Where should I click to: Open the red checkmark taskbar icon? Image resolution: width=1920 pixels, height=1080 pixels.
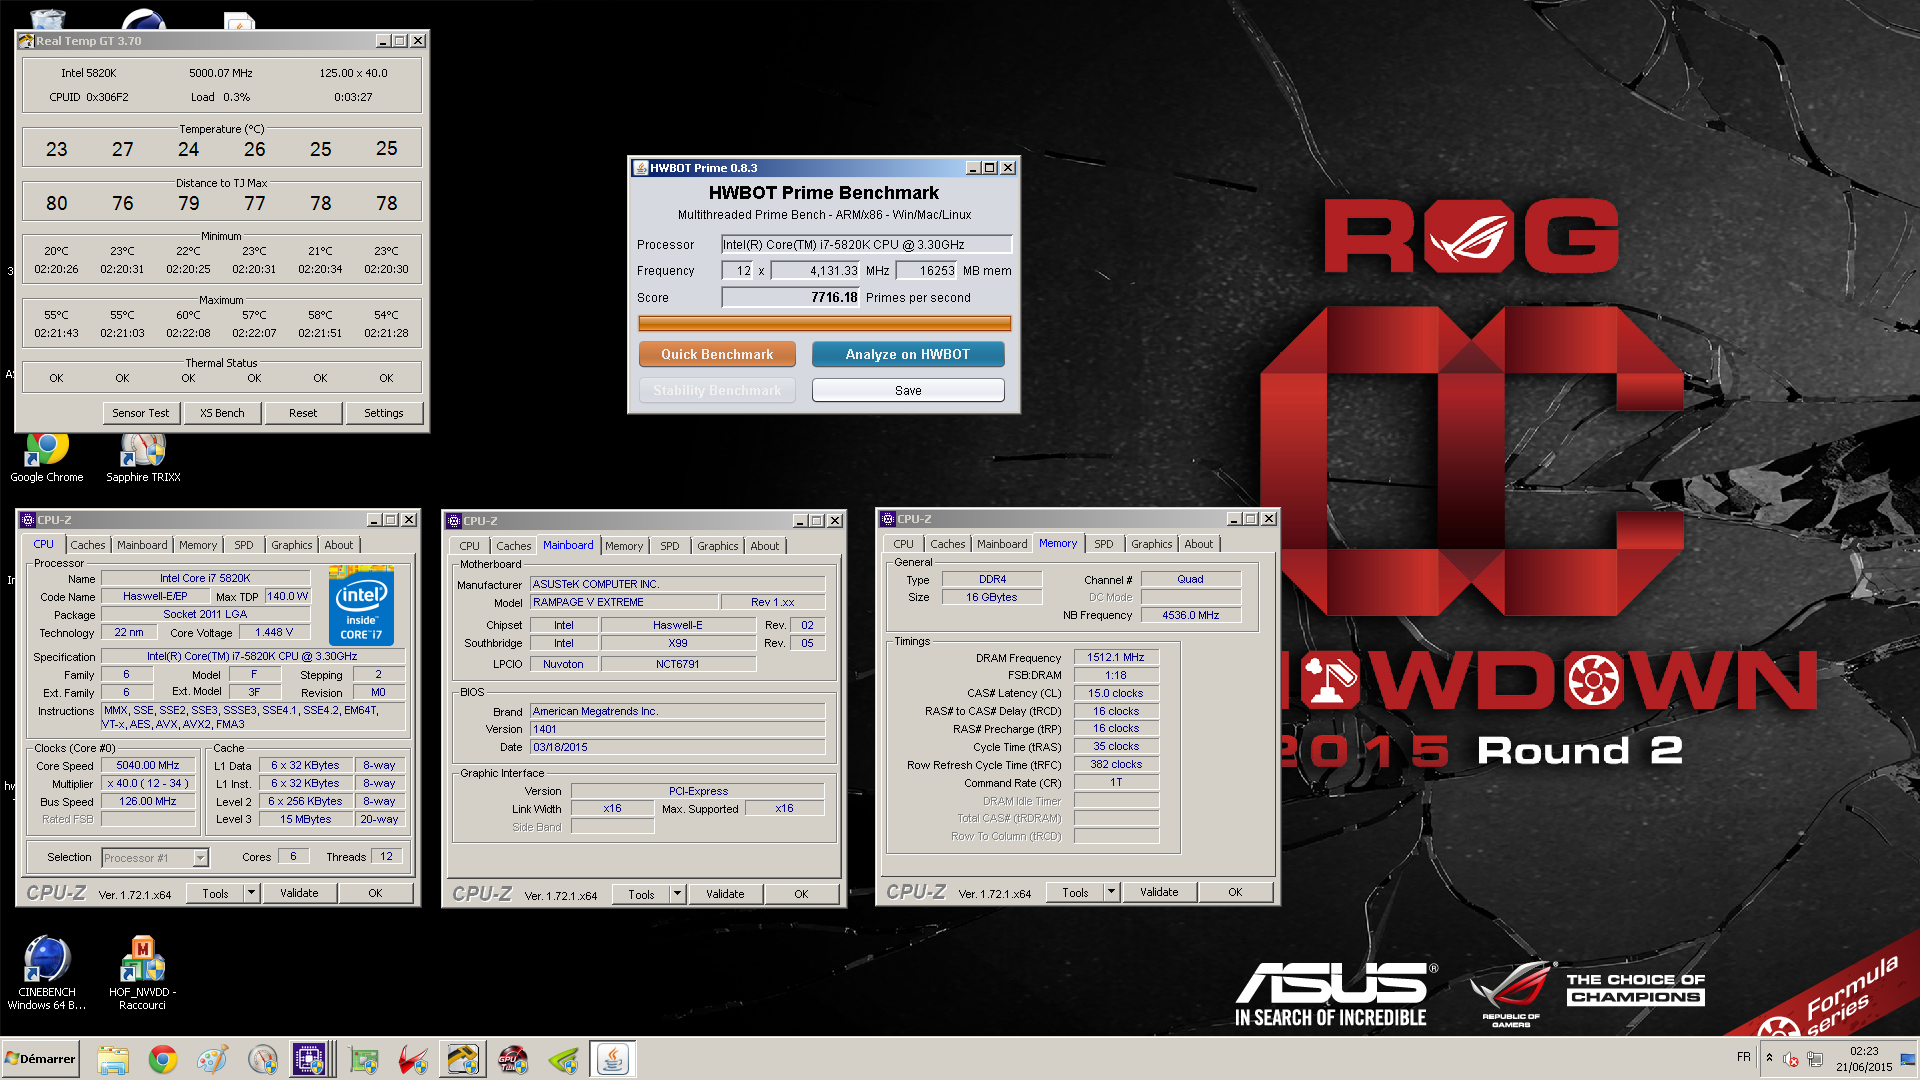pos(413,1059)
